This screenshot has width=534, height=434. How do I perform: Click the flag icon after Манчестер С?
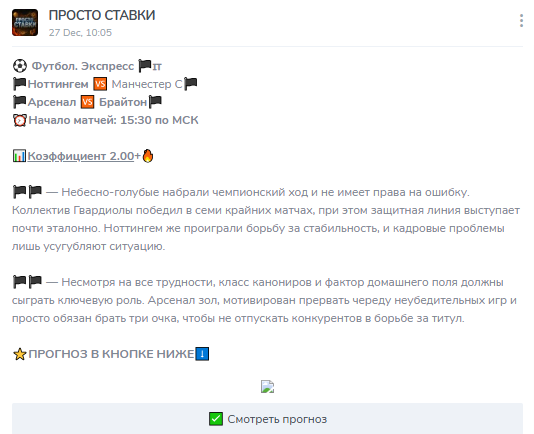[x=191, y=84]
